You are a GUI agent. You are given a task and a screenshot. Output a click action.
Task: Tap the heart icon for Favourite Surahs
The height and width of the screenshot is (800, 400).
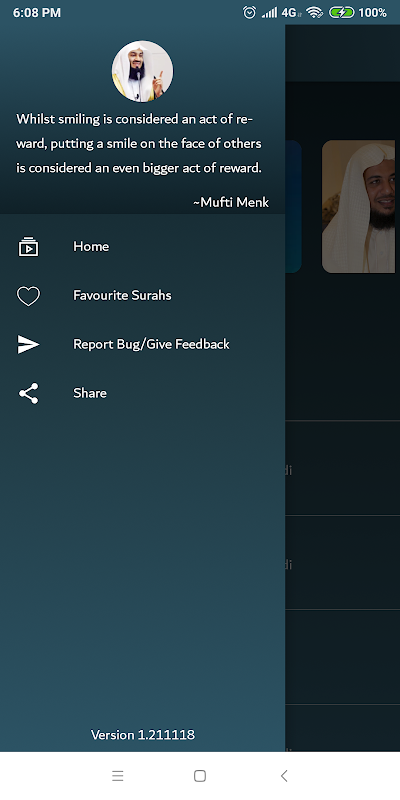click(29, 296)
